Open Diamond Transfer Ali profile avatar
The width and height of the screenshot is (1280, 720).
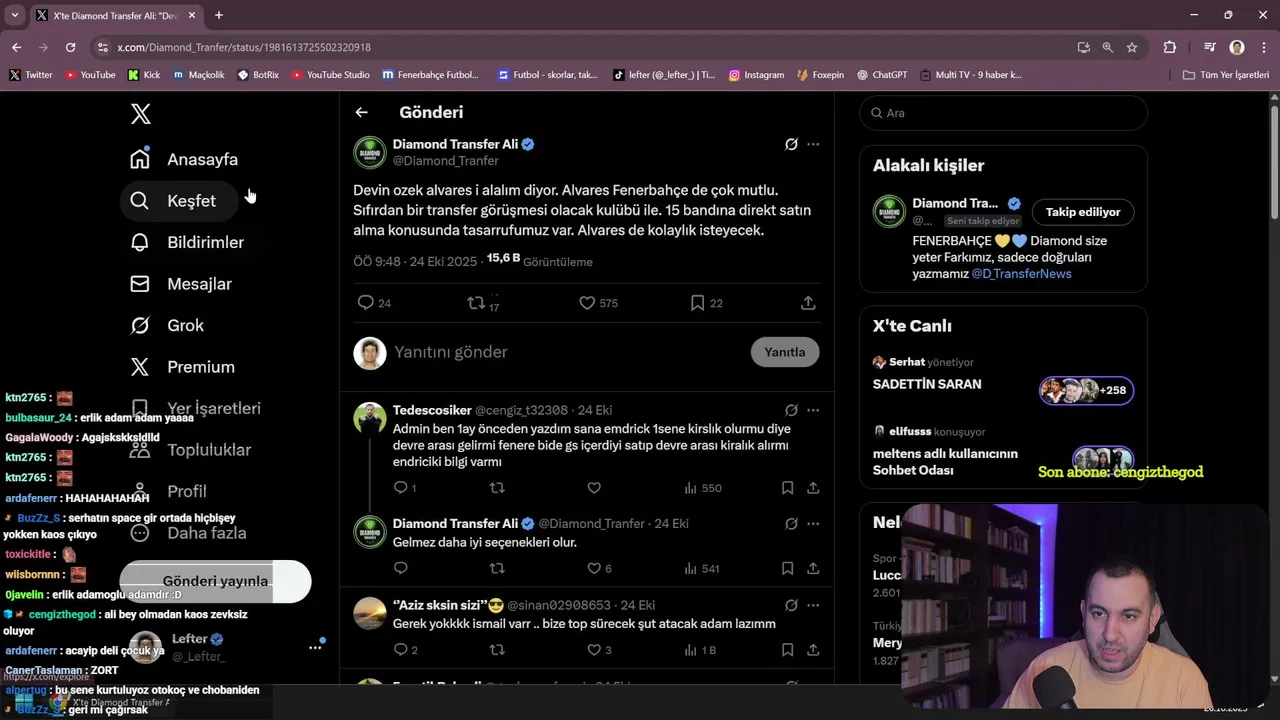(x=370, y=152)
